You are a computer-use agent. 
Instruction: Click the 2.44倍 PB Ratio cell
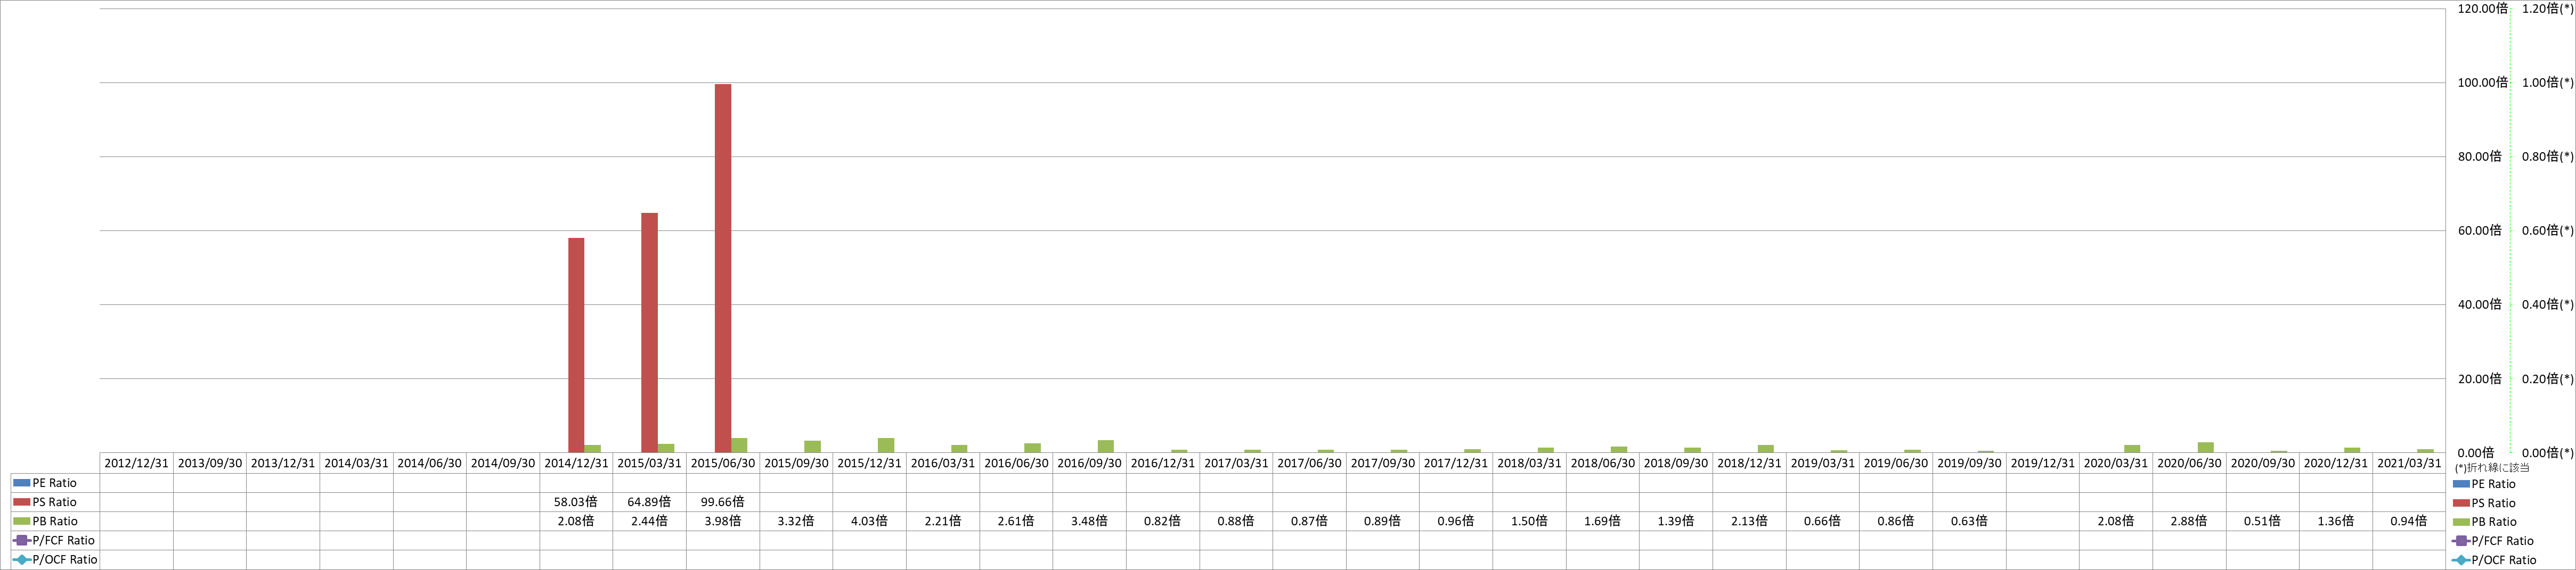coord(650,521)
